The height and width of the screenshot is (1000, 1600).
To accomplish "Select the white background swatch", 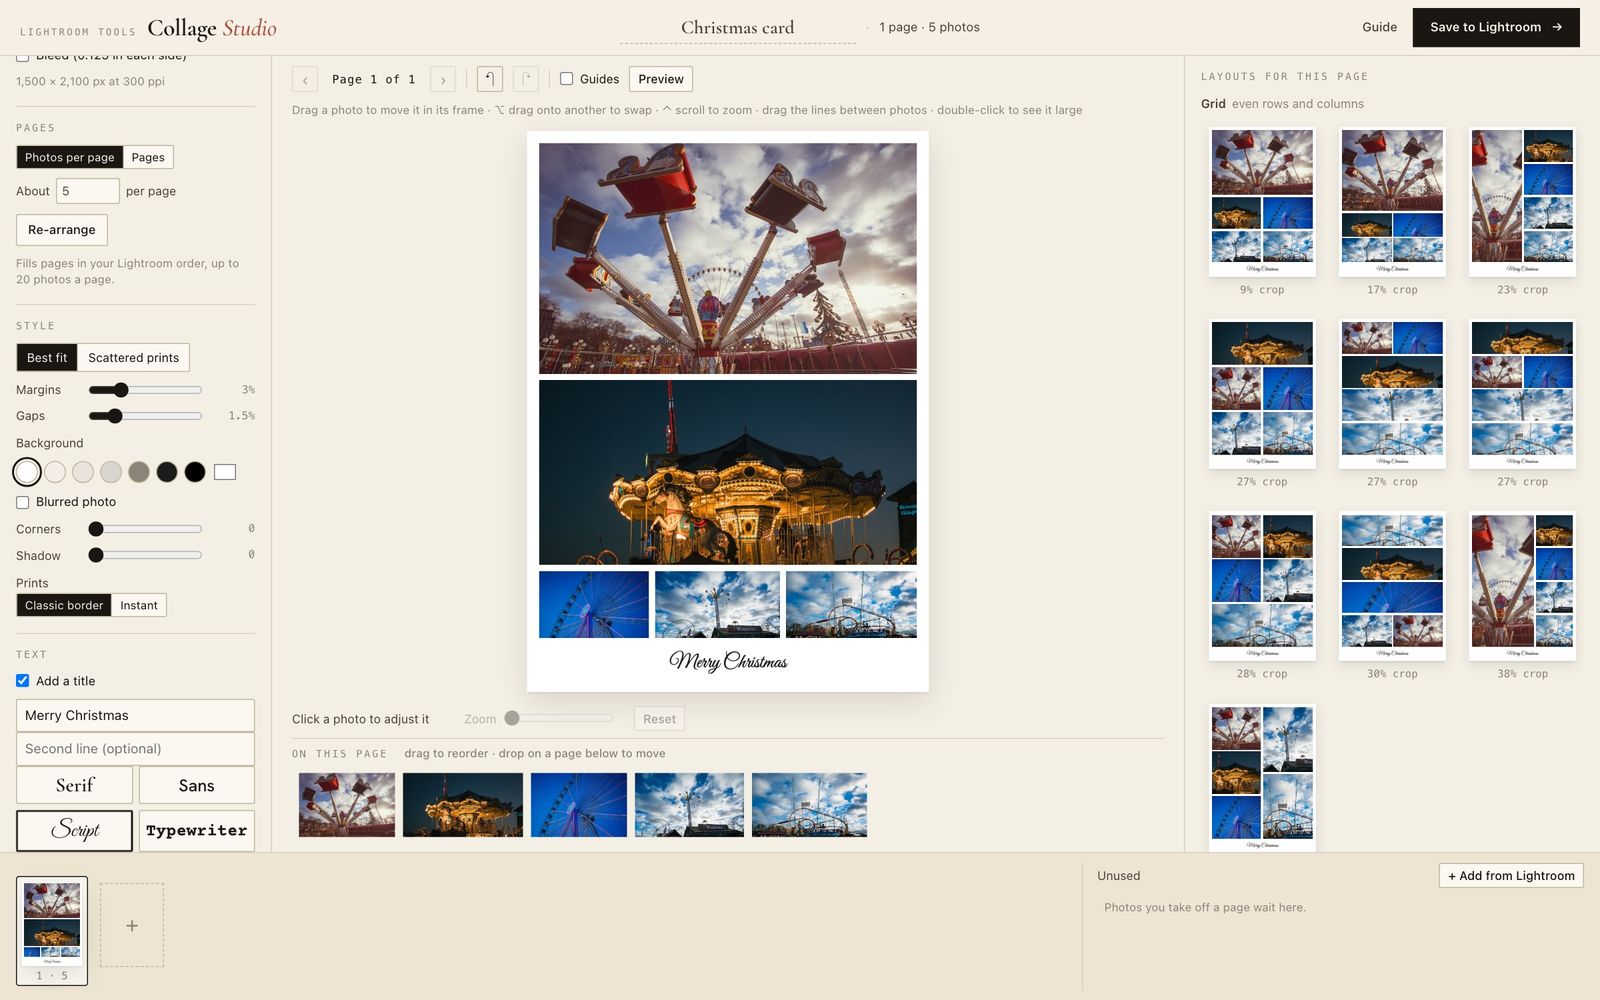I will 27,472.
